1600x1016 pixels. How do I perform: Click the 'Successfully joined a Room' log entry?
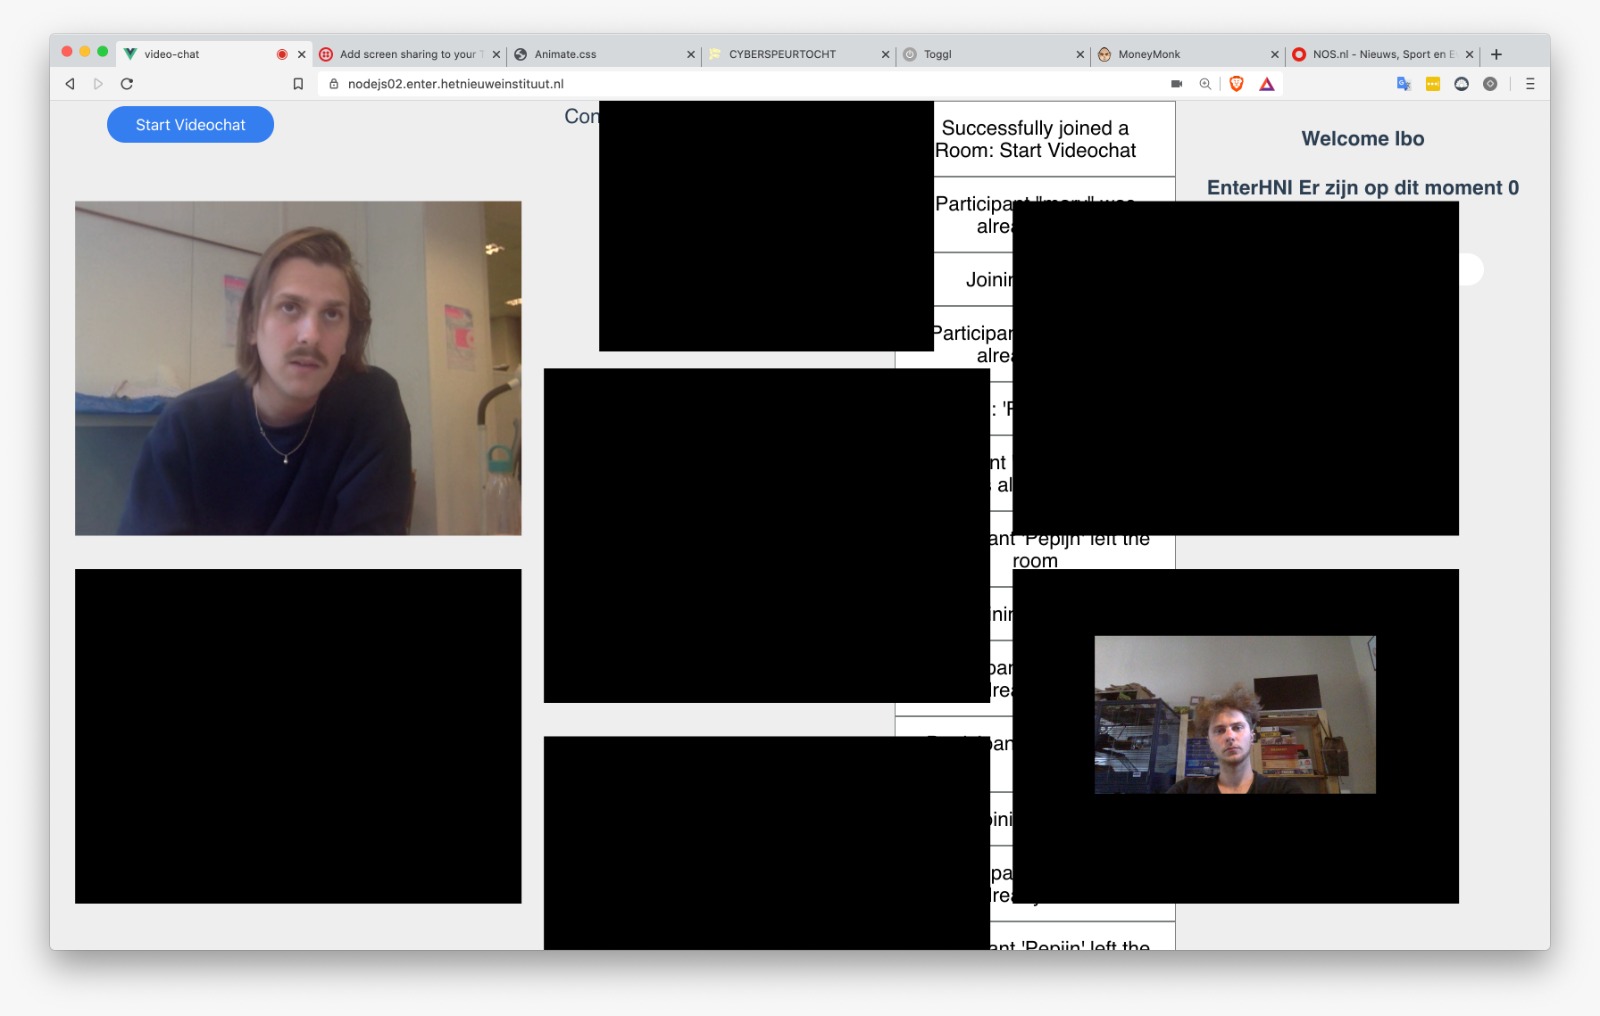click(x=1054, y=139)
